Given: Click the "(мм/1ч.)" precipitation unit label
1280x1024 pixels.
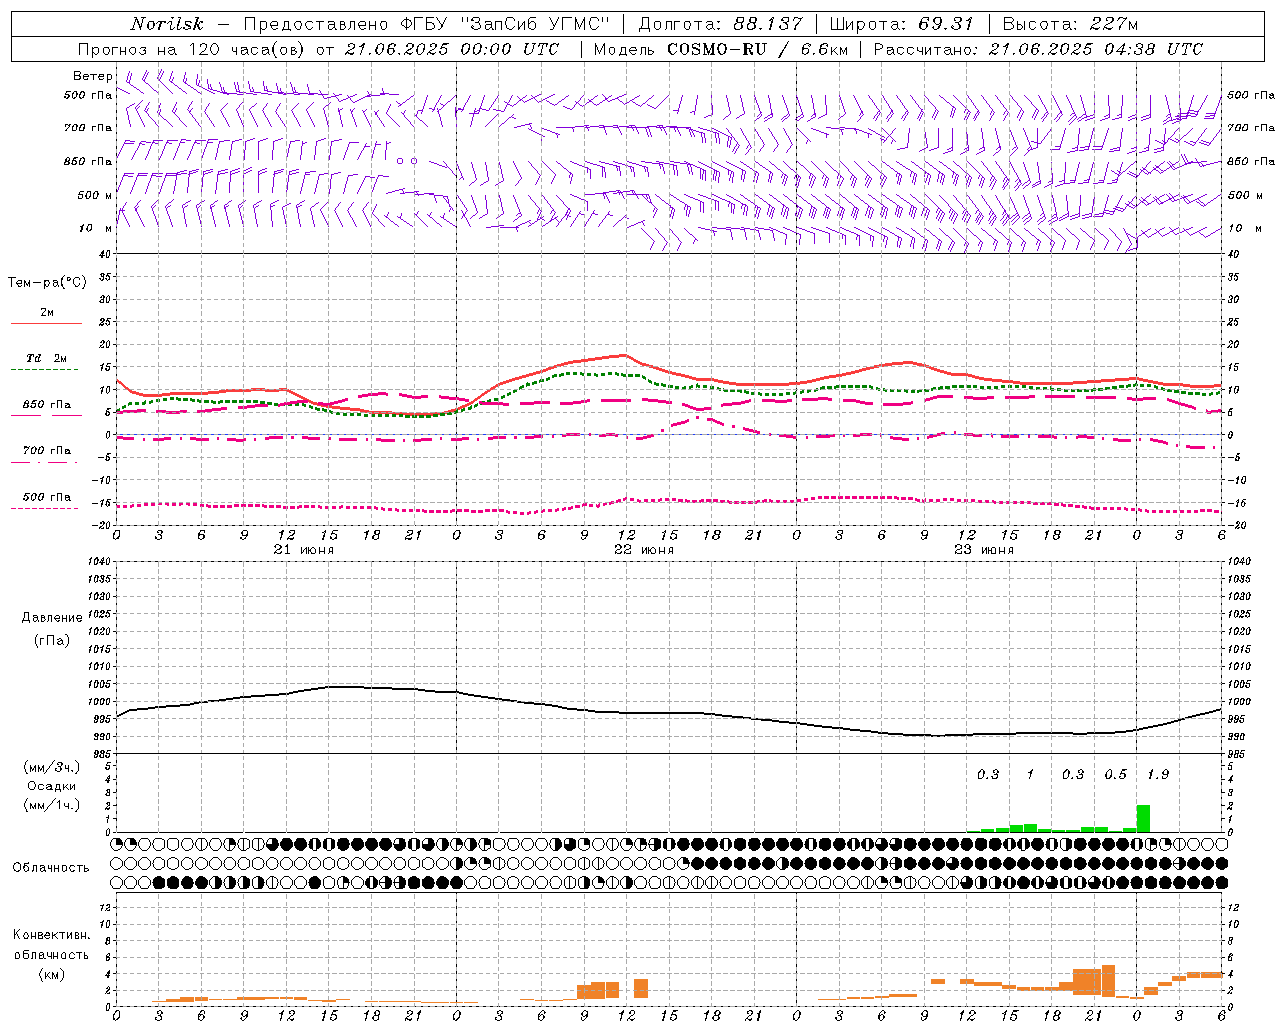Looking at the screenshot, I should point(52,805).
